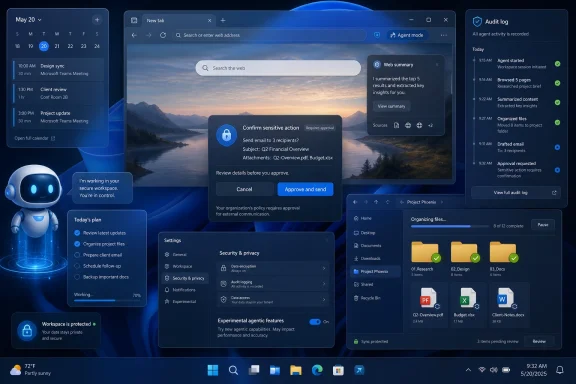Click the Audit log shield icon
Screen dimensions: 576x384
[x=477, y=22]
